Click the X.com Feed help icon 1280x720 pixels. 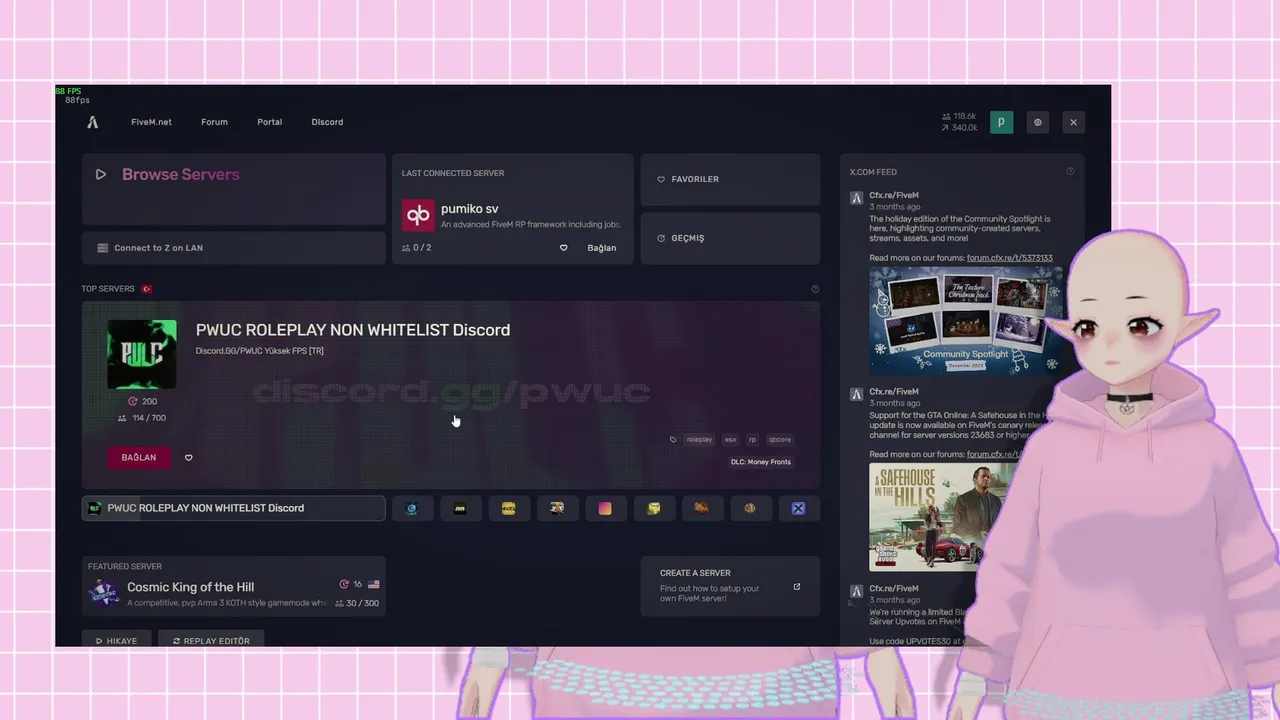coord(1070,172)
